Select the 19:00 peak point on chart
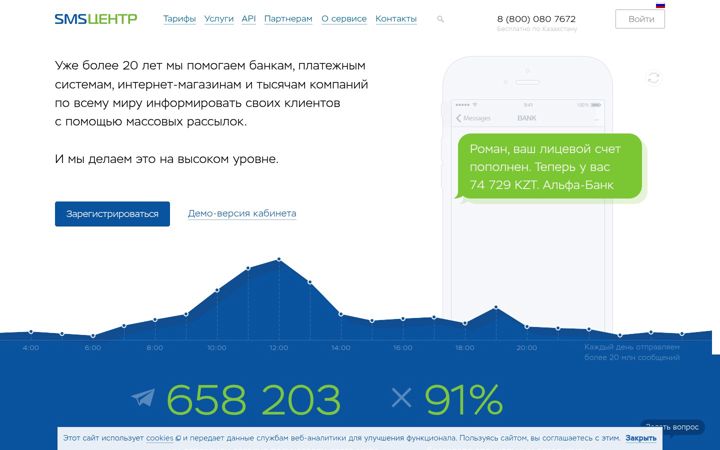Viewport: 720px width, 450px height. 496,307
